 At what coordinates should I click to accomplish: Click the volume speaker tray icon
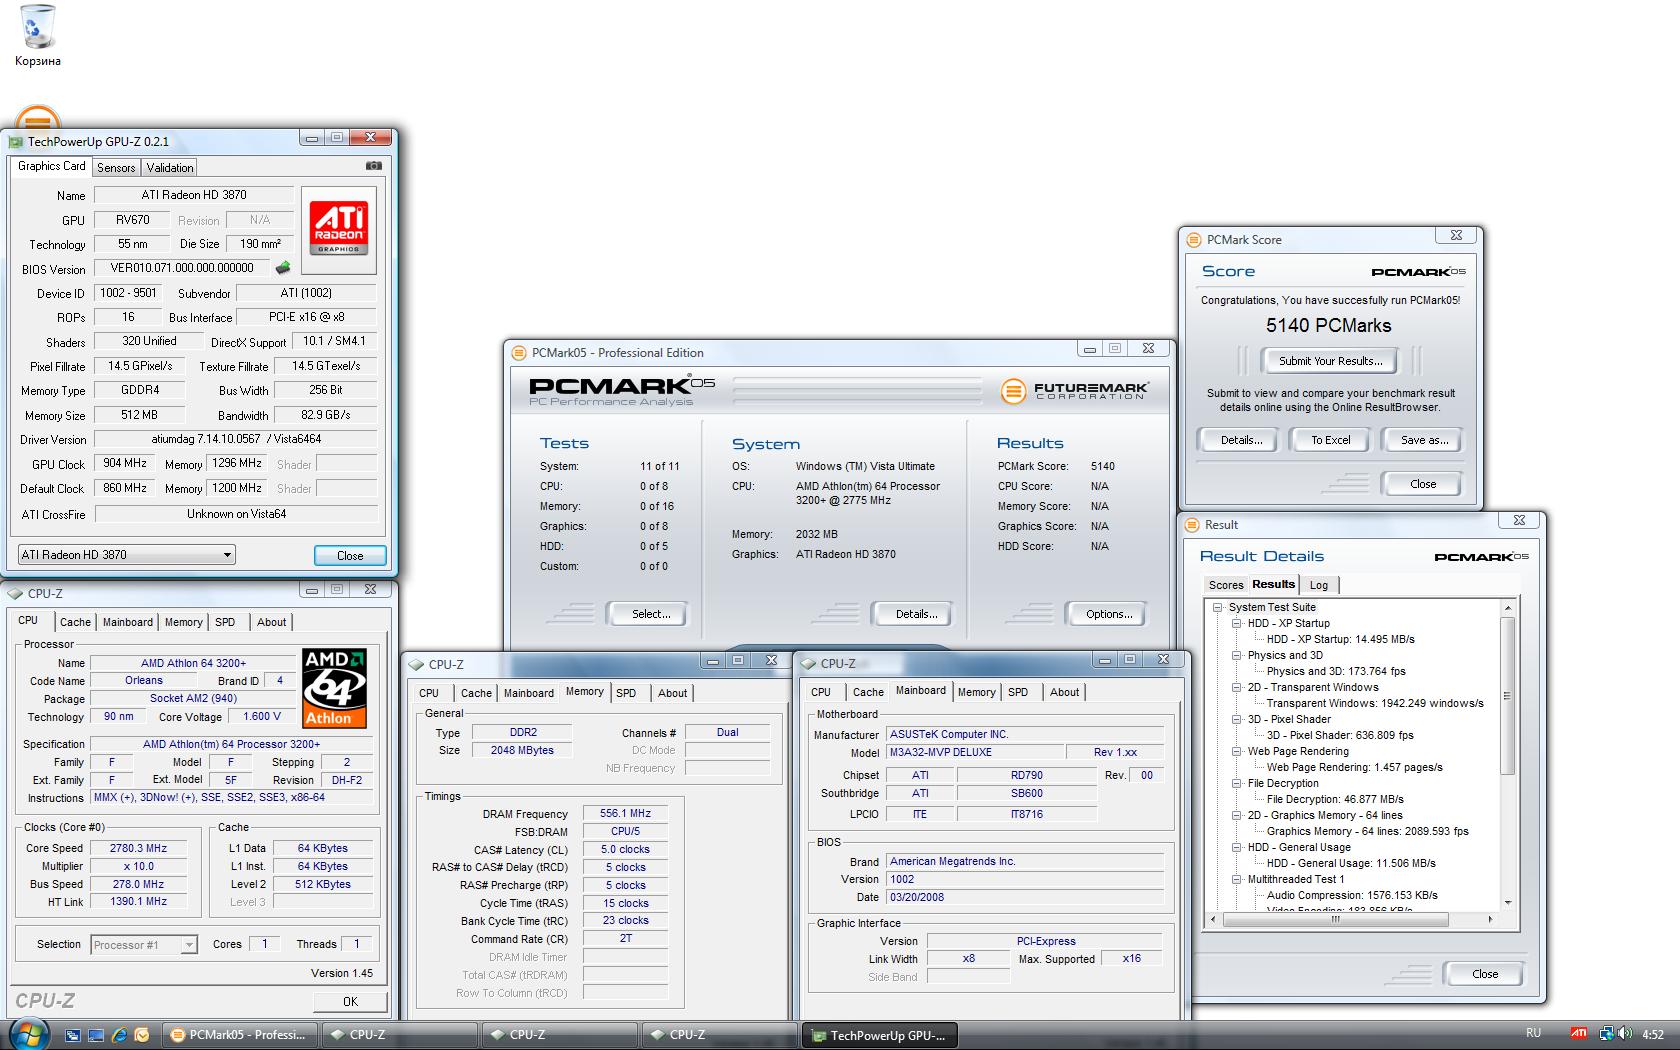tap(1625, 1034)
